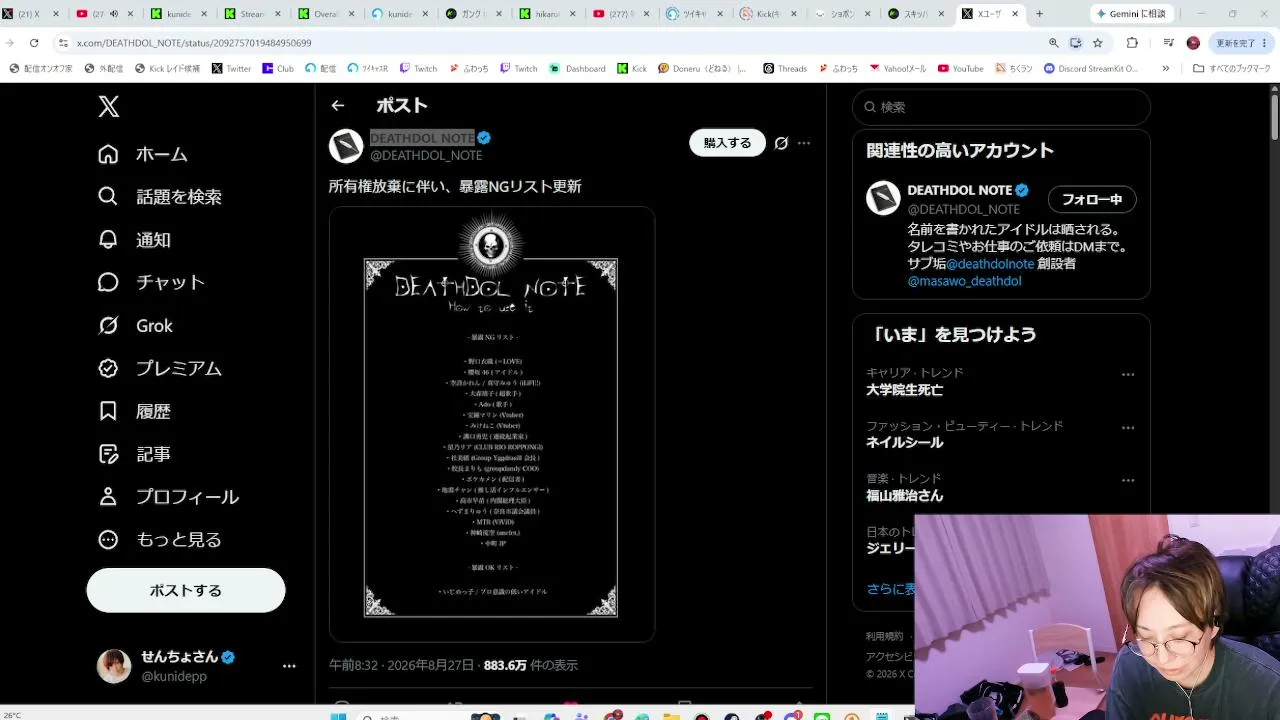Expand the bookmarks bar overflow chevron
The width and height of the screenshot is (1280, 720).
[1165, 69]
